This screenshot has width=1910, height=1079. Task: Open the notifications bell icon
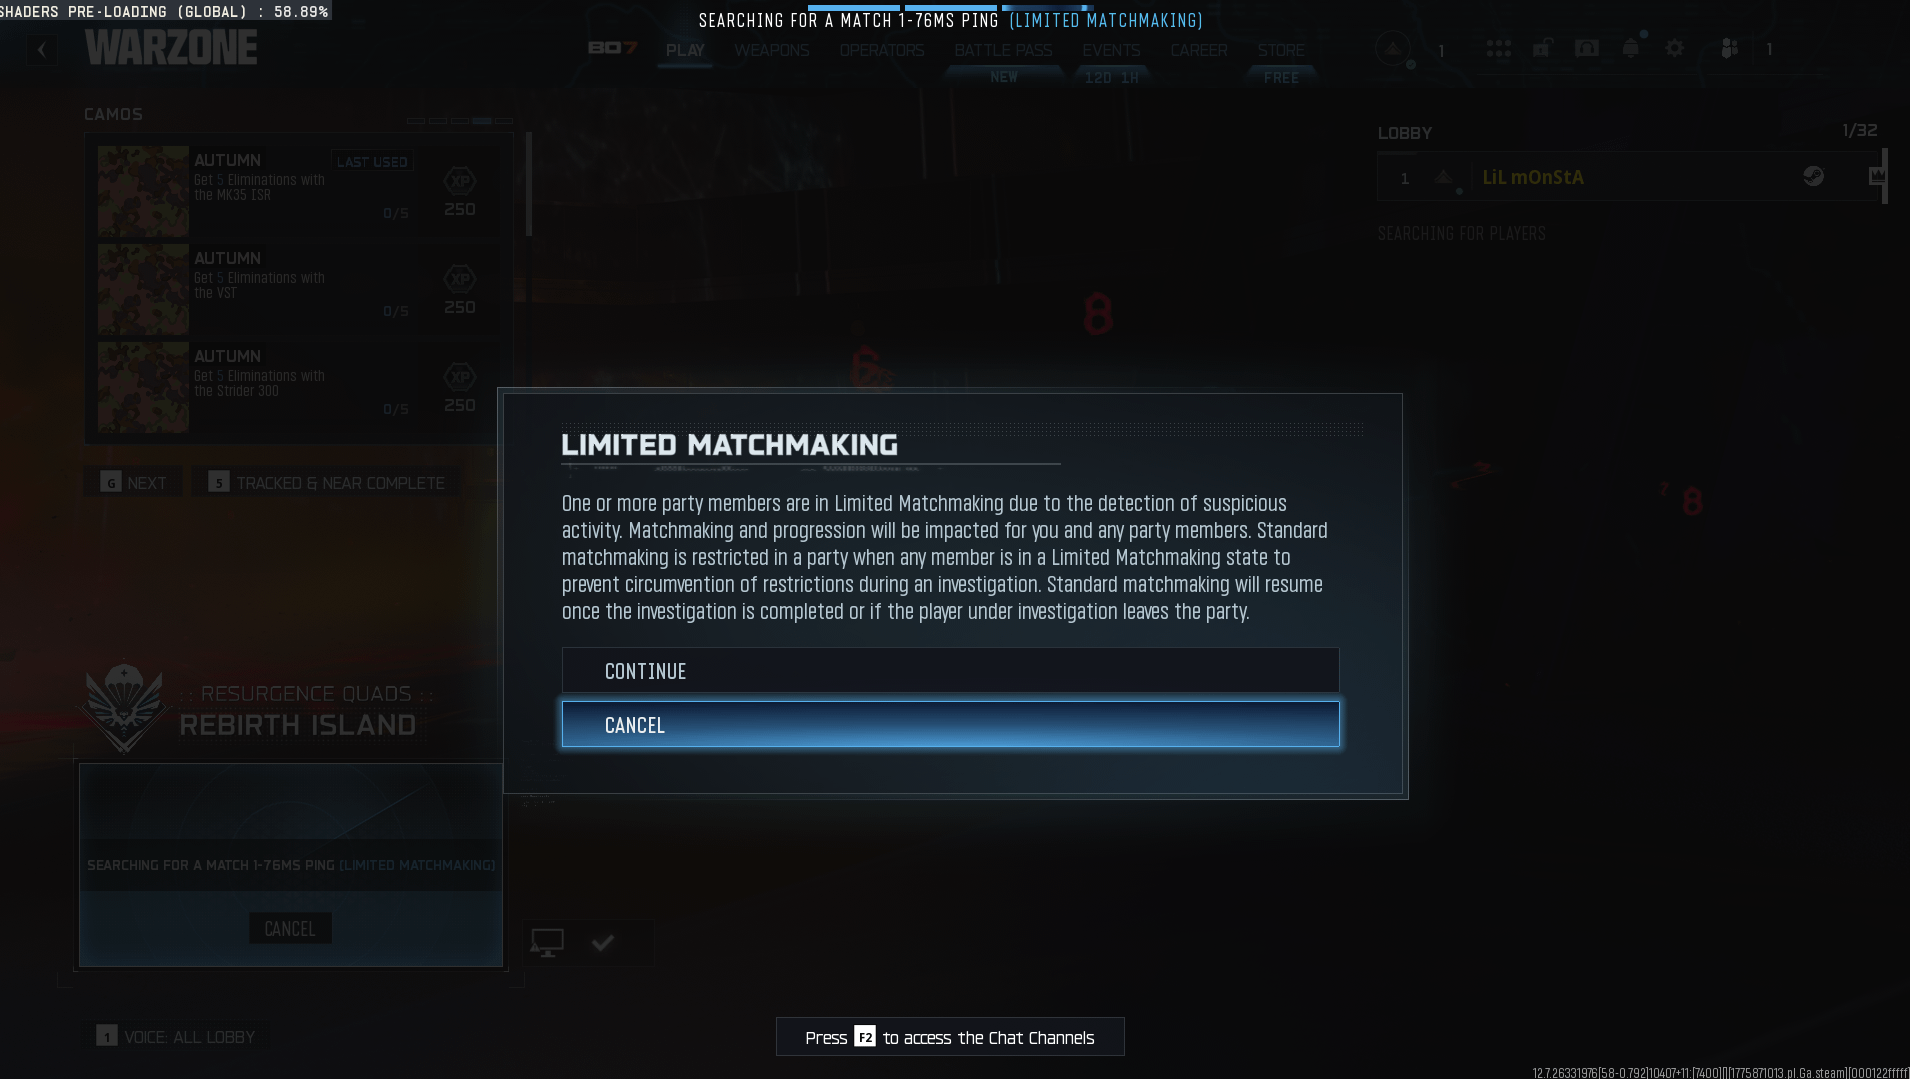tap(1630, 49)
